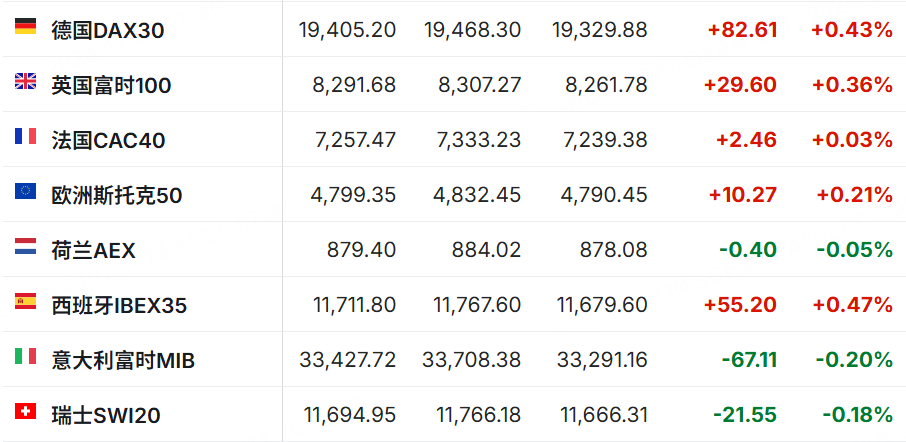Click the German flag icon
The height and width of the screenshot is (442, 906).
coord(25,26)
